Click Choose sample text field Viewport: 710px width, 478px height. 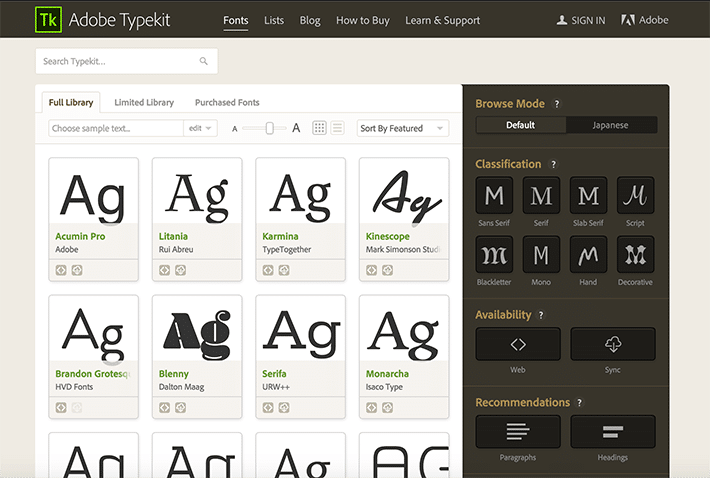tap(116, 128)
